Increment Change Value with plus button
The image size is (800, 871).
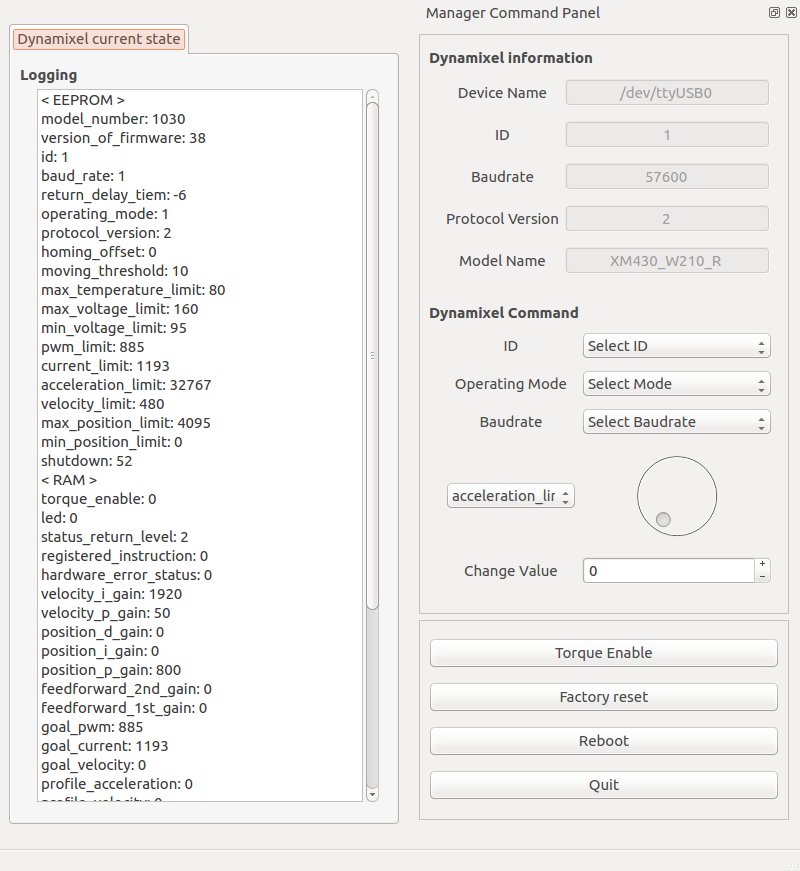click(762, 564)
